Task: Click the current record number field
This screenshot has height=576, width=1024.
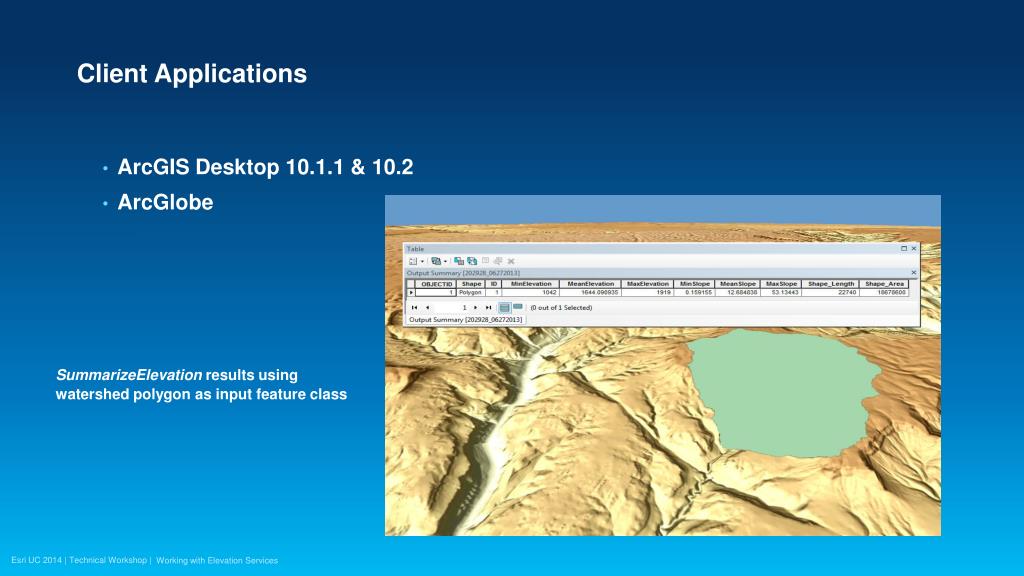Action: (451, 308)
